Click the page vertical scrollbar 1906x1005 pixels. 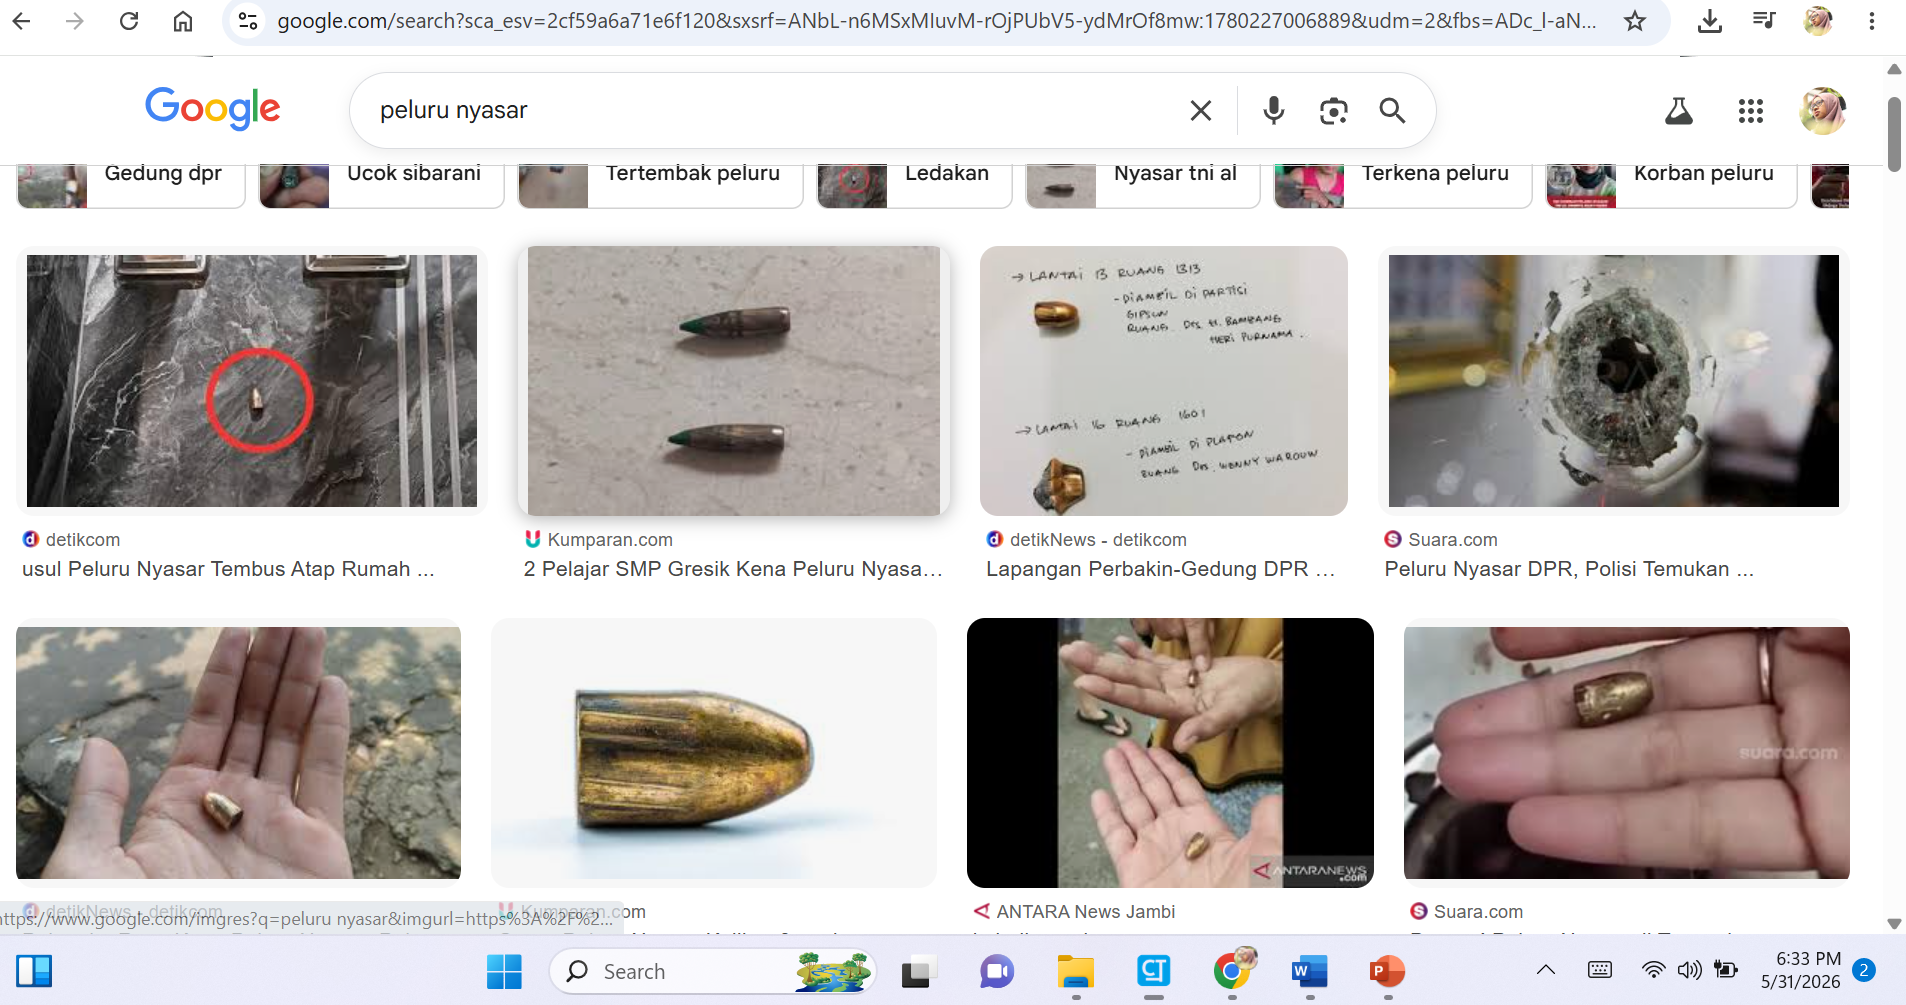point(1894,133)
